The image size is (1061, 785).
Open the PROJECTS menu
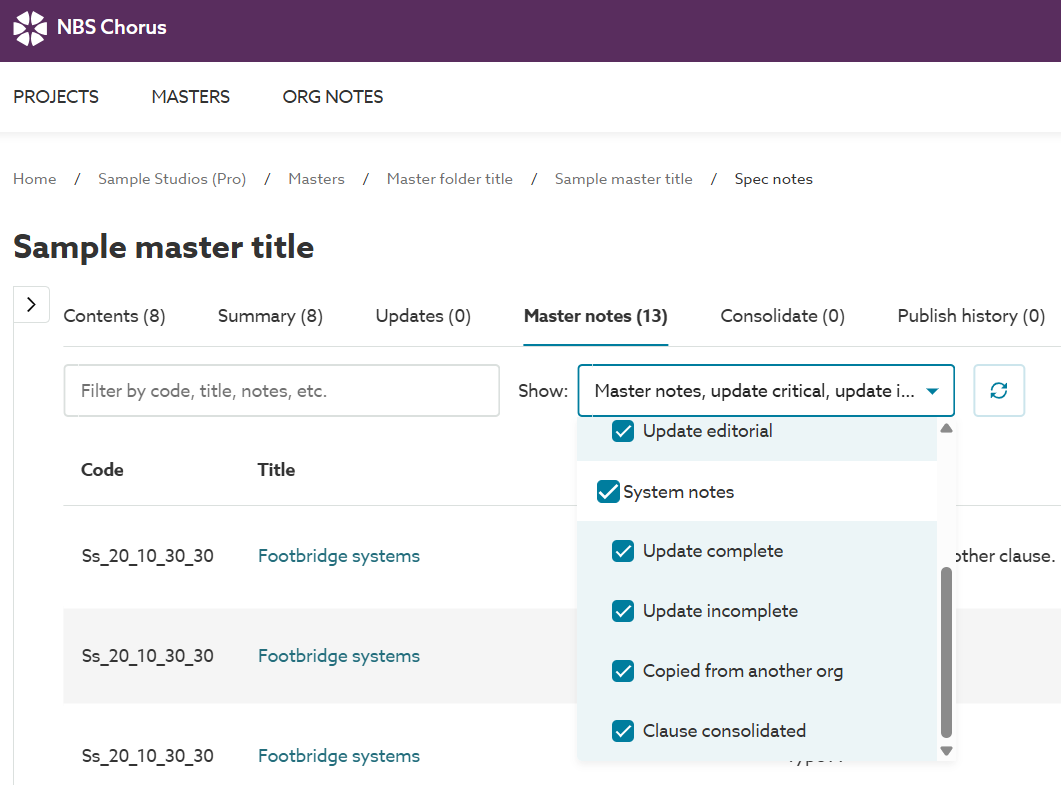coord(56,97)
